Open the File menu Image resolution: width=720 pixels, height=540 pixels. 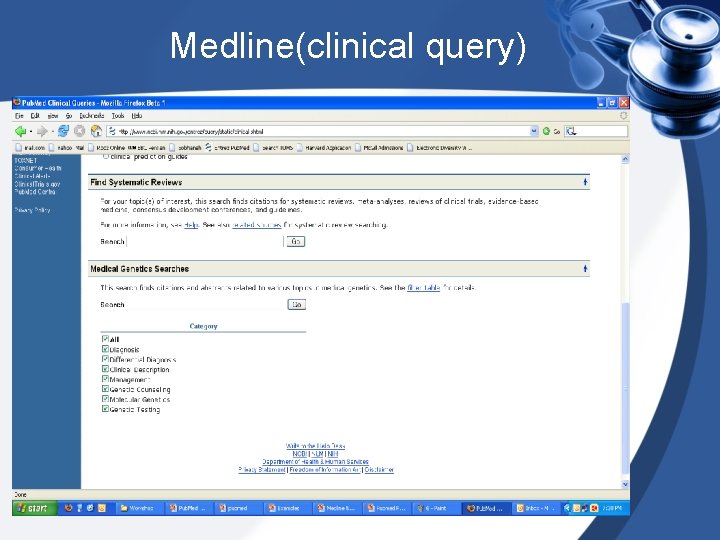[x=19, y=116]
